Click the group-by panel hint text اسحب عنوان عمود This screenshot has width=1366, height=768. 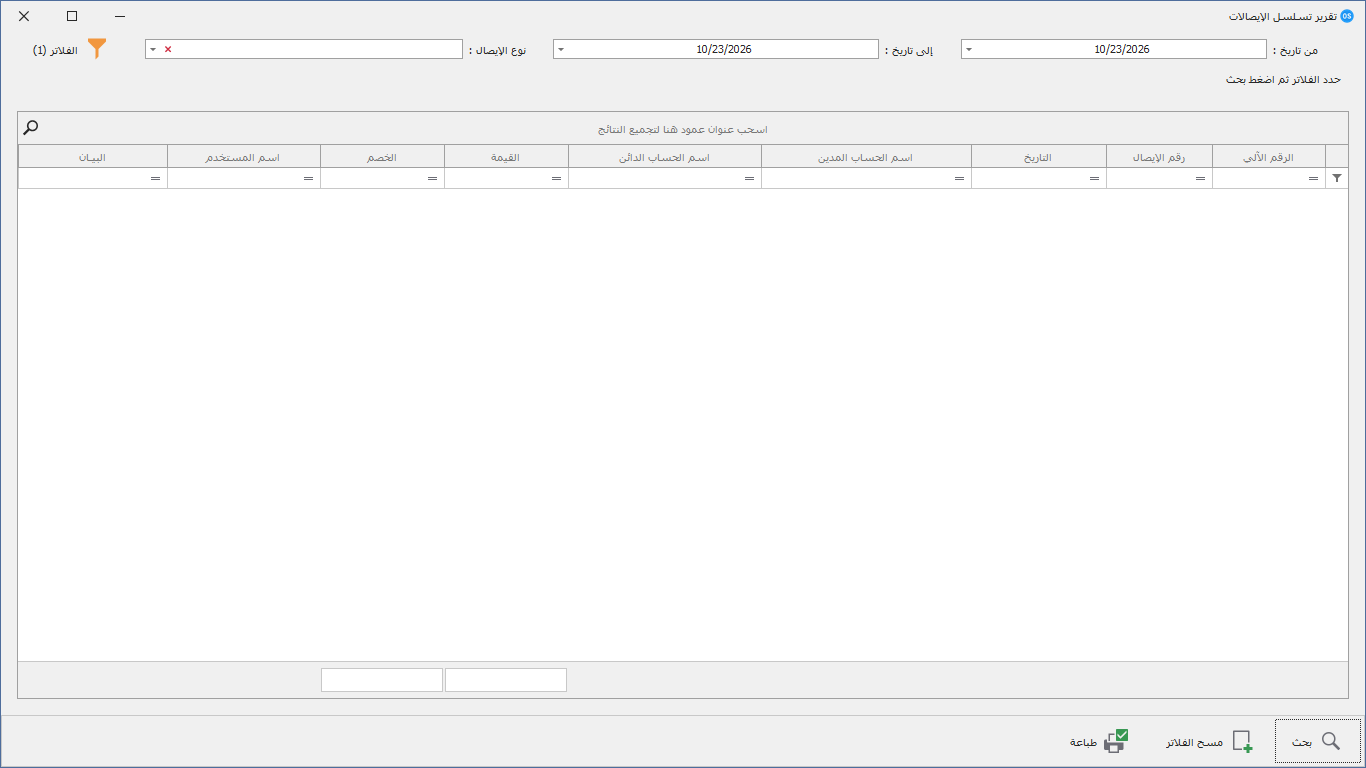pyautogui.click(x=683, y=129)
